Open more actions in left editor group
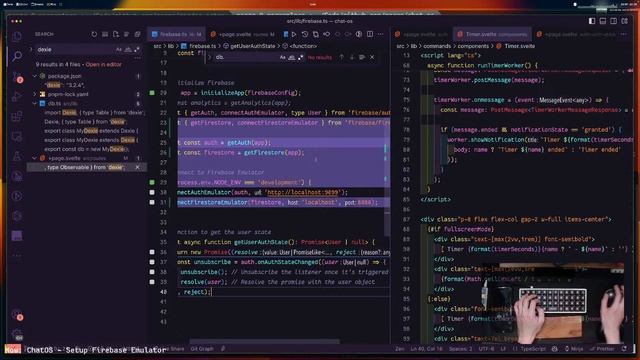Viewport: 640px width, 360px height. (380, 34)
